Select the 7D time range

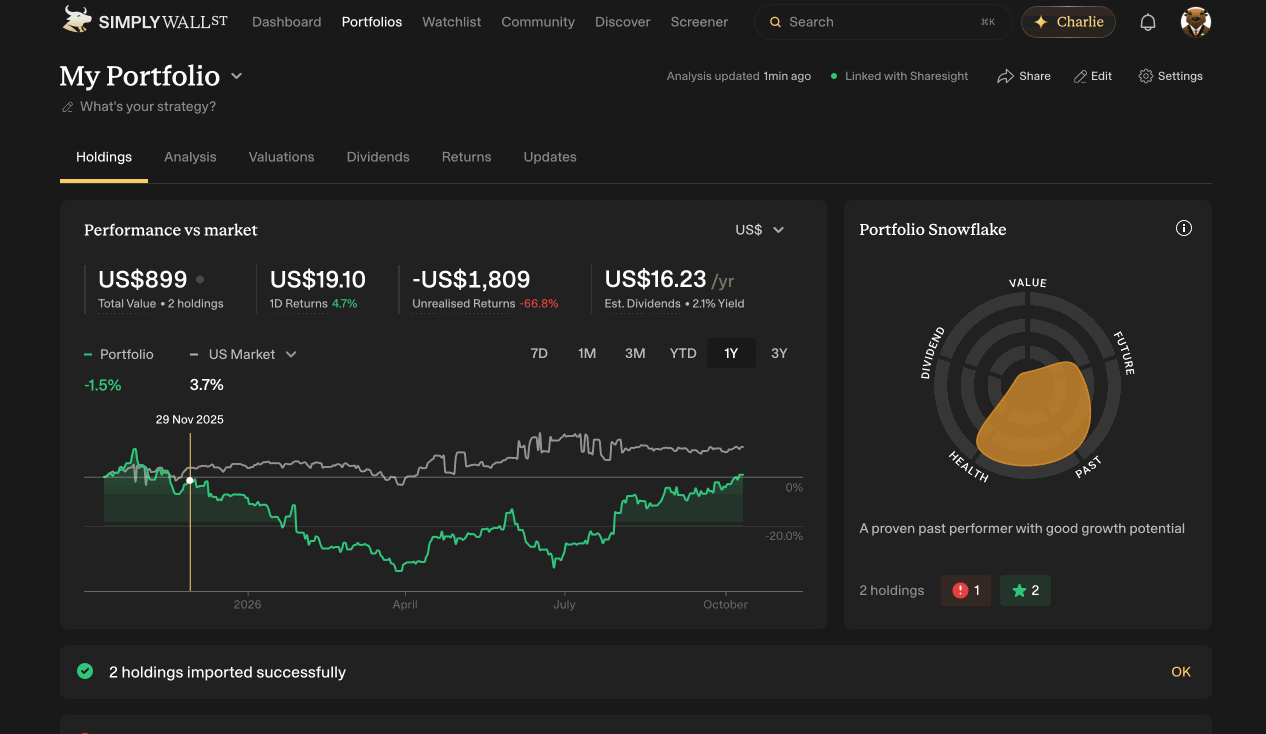pos(539,353)
